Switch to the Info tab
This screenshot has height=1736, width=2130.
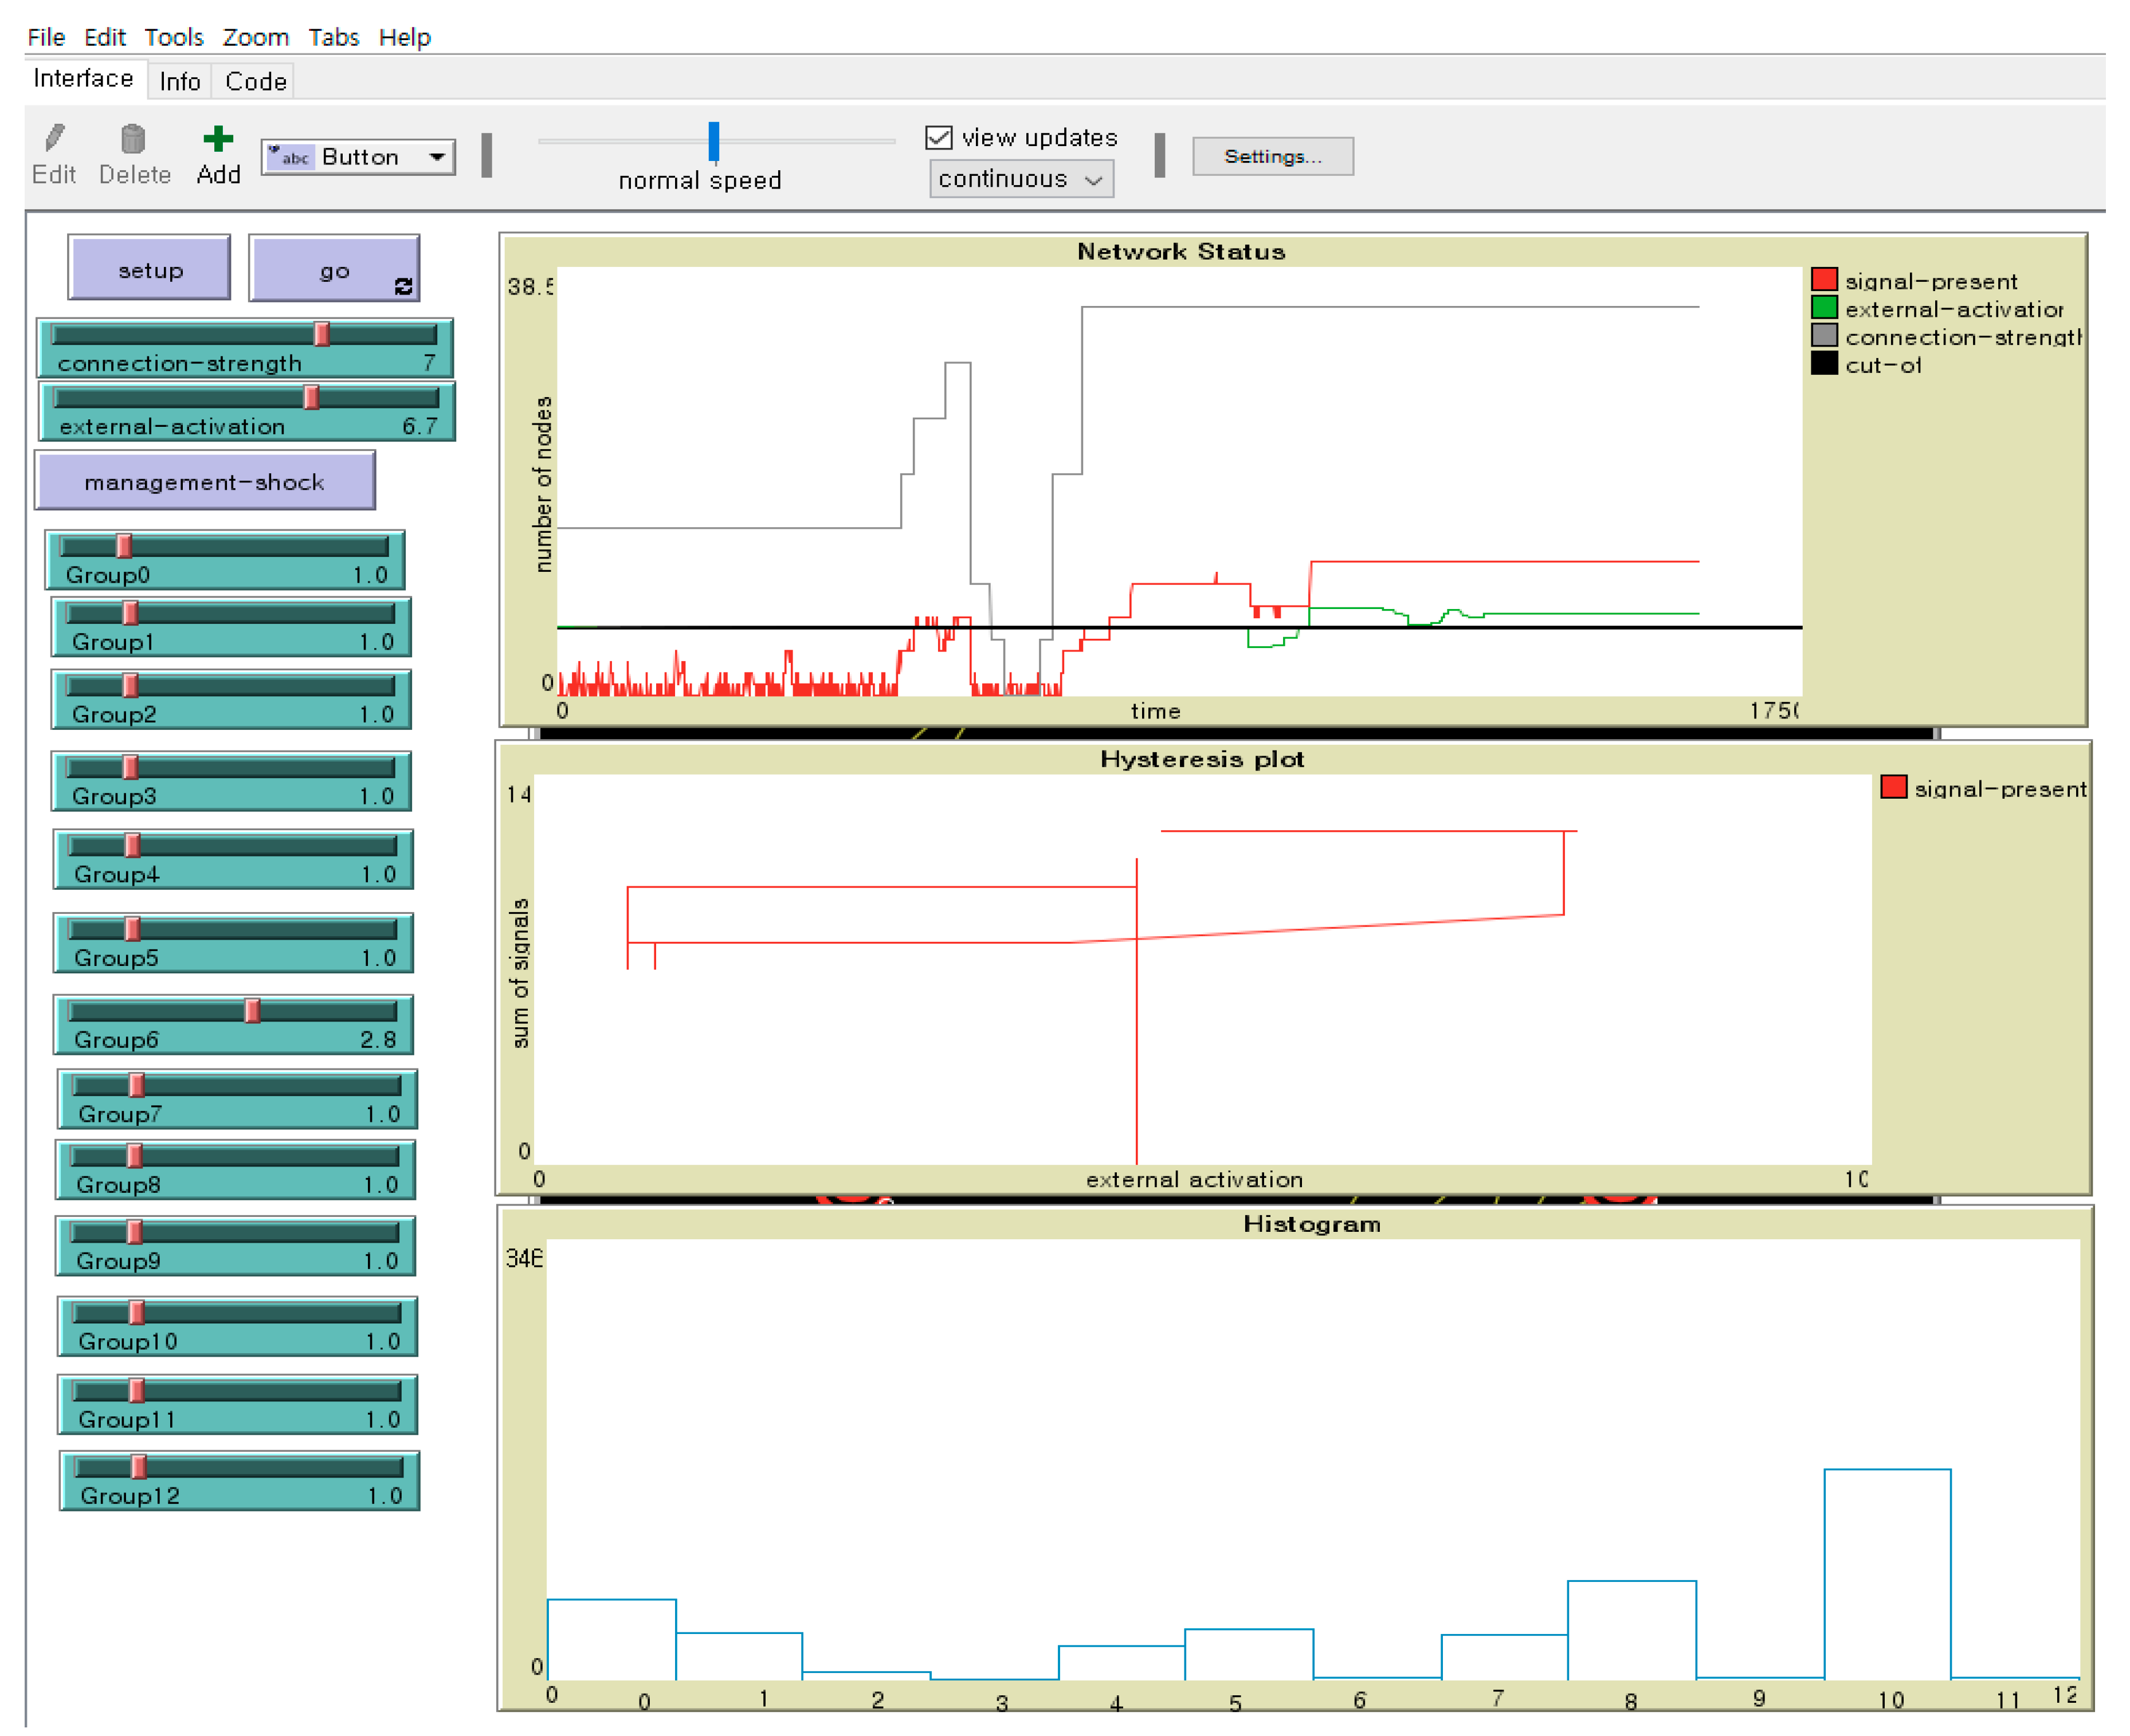click(x=179, y=81)
